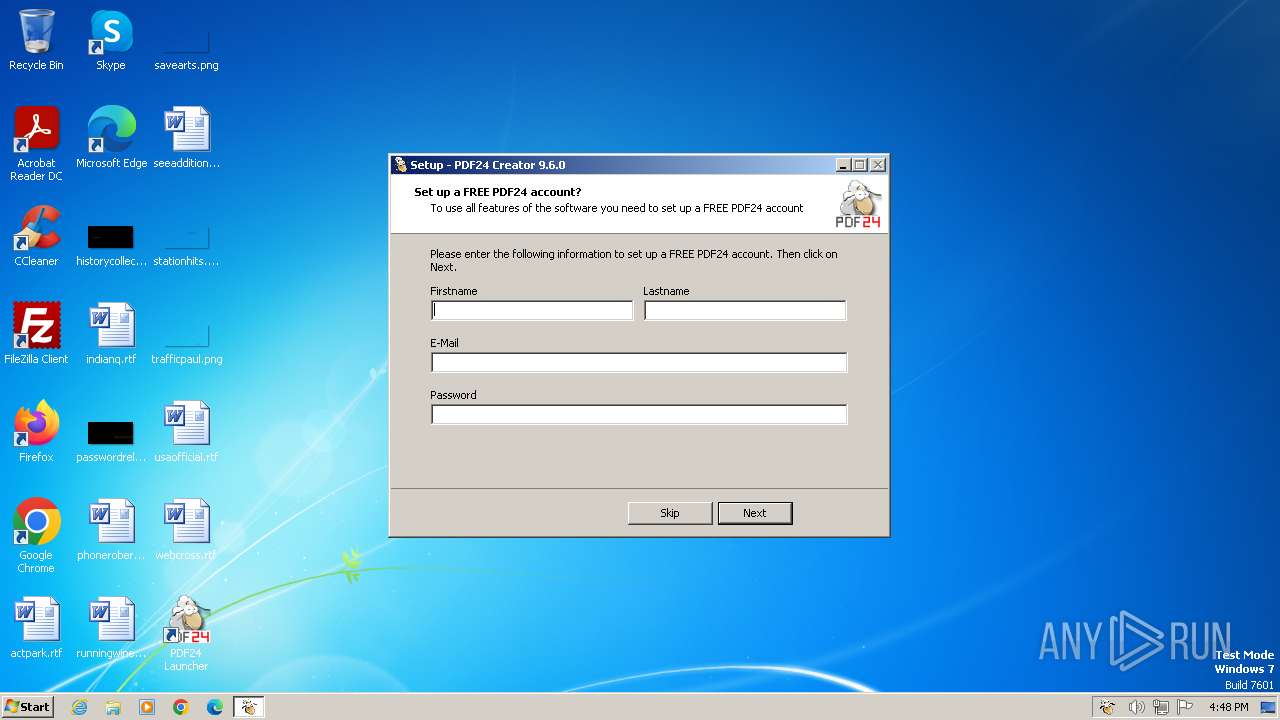This screenshot has height=720, width=1280.
Task: Open Windows Media Player taskbar icon
Action: tap(147, 707)
